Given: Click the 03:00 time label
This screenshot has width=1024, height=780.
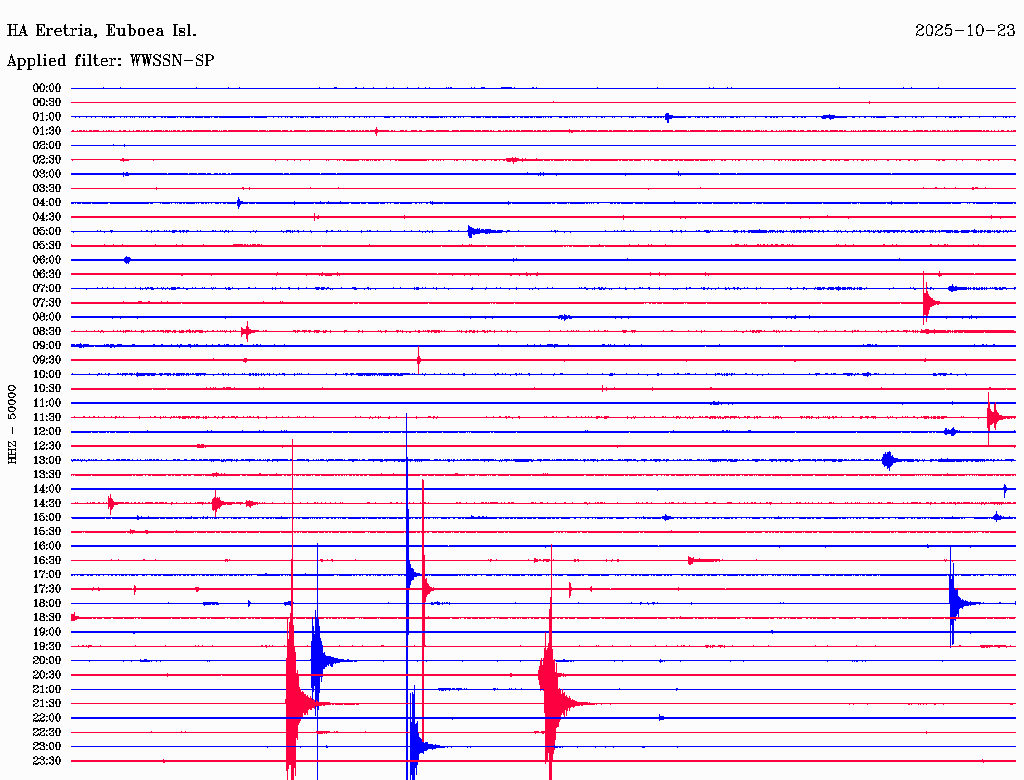Looking at the screenshot, I should pos(47,174).
